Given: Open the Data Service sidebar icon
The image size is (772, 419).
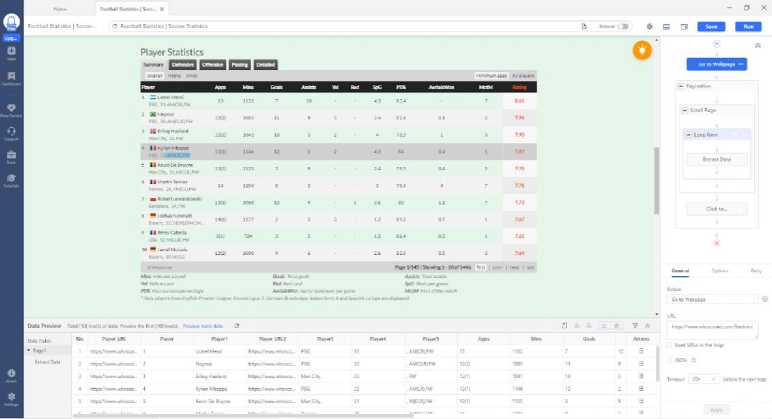Looking at the screenshot, I should [11, 108].
